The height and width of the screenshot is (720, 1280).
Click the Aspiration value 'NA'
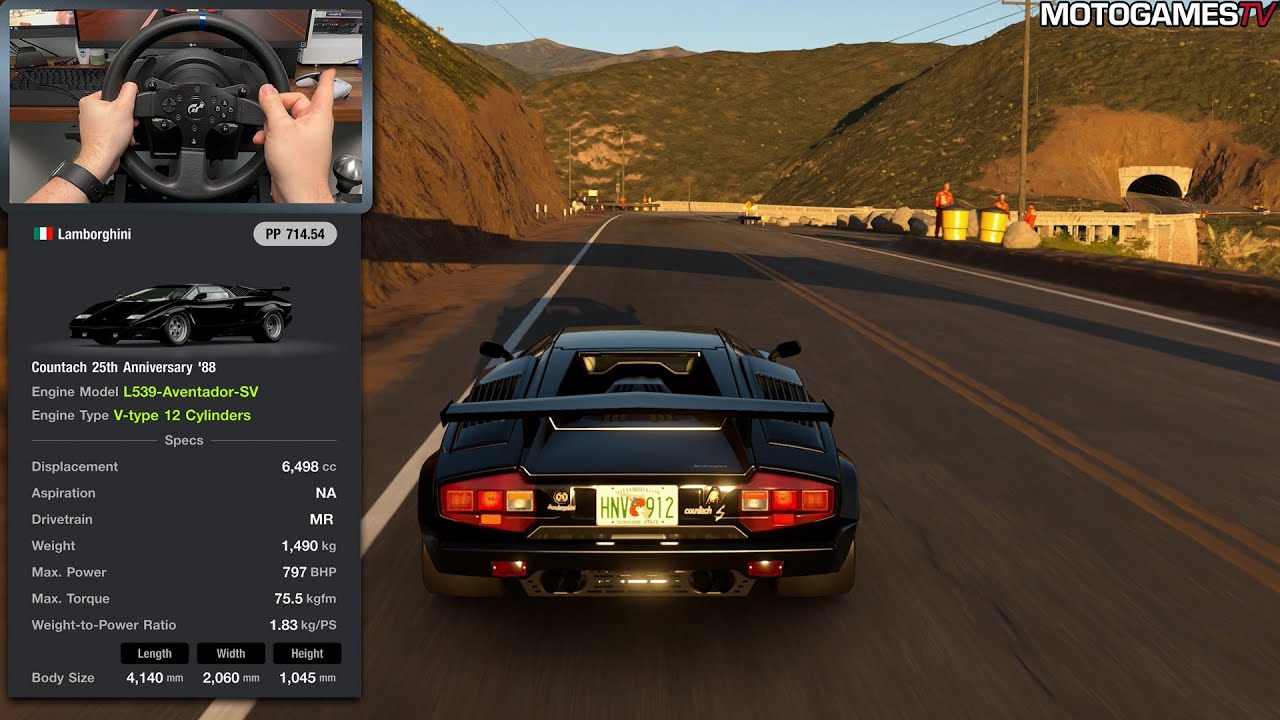point(326,493)
